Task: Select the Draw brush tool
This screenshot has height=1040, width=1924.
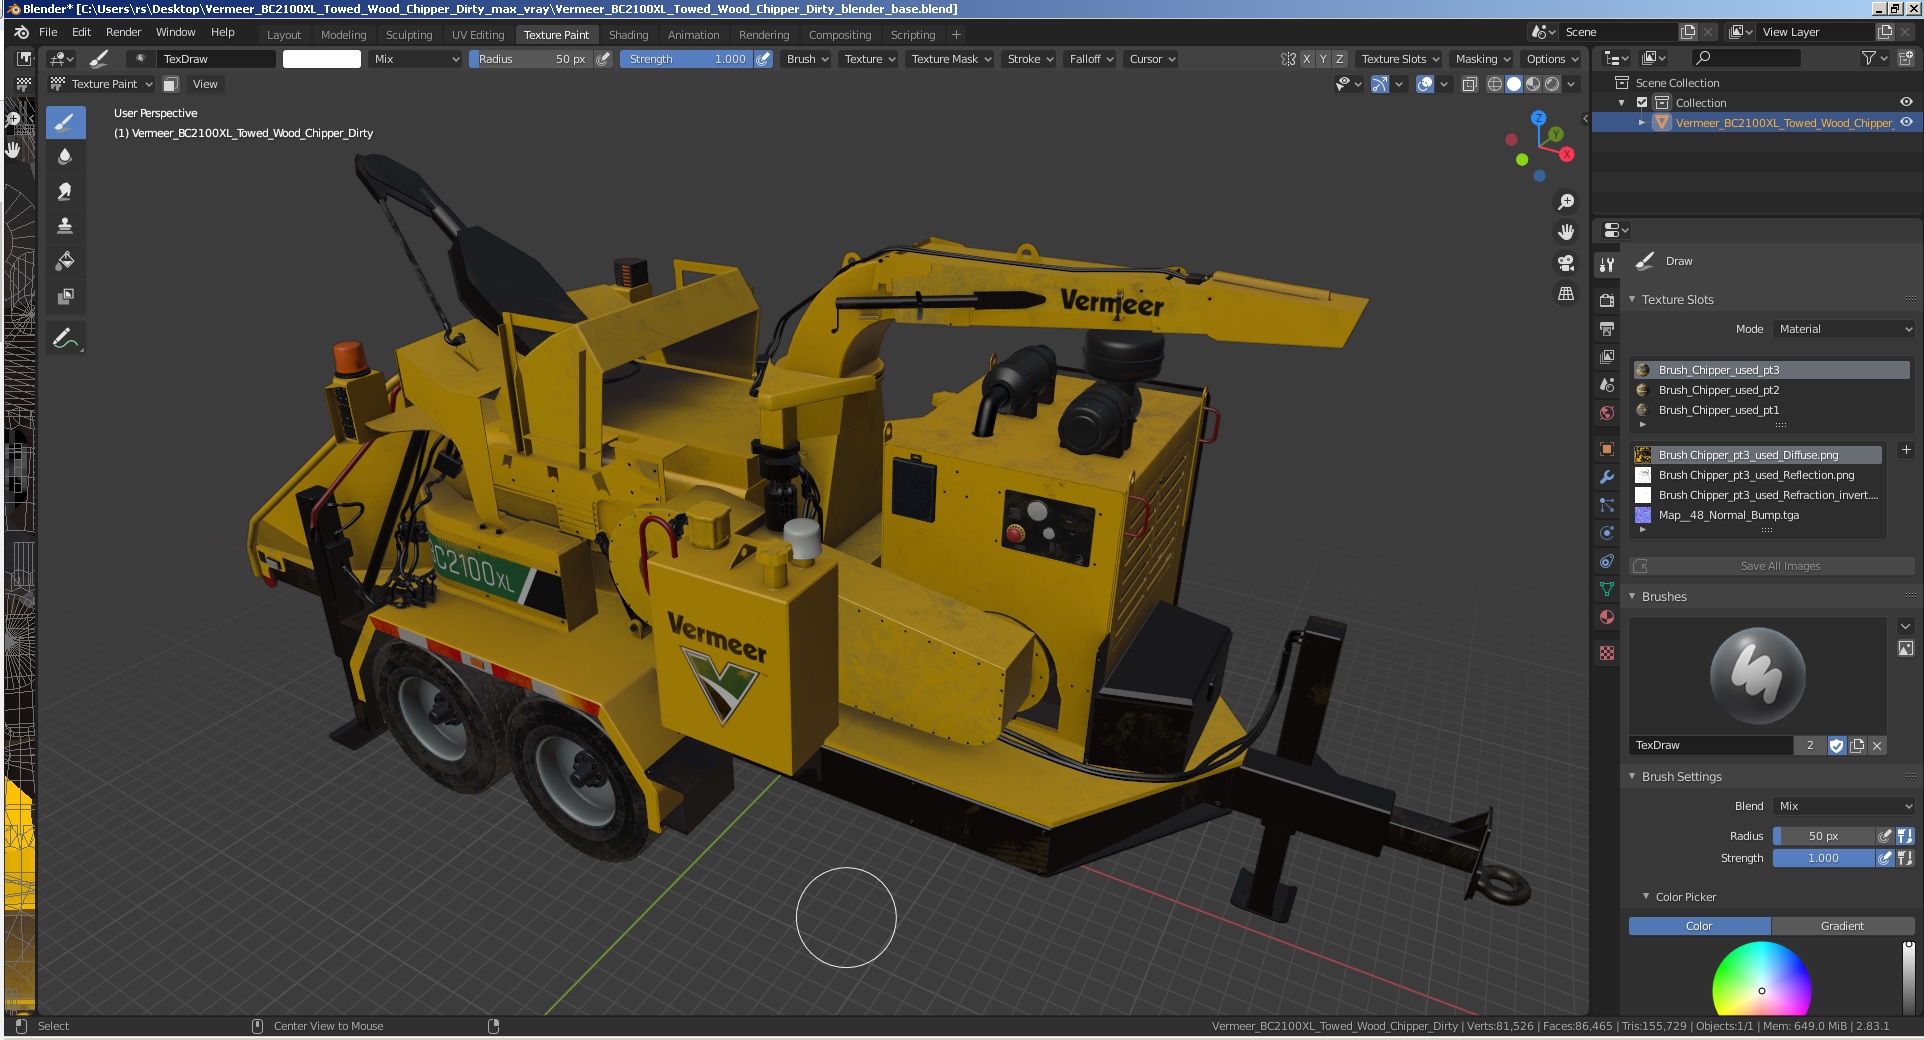Action: point(65,123)
